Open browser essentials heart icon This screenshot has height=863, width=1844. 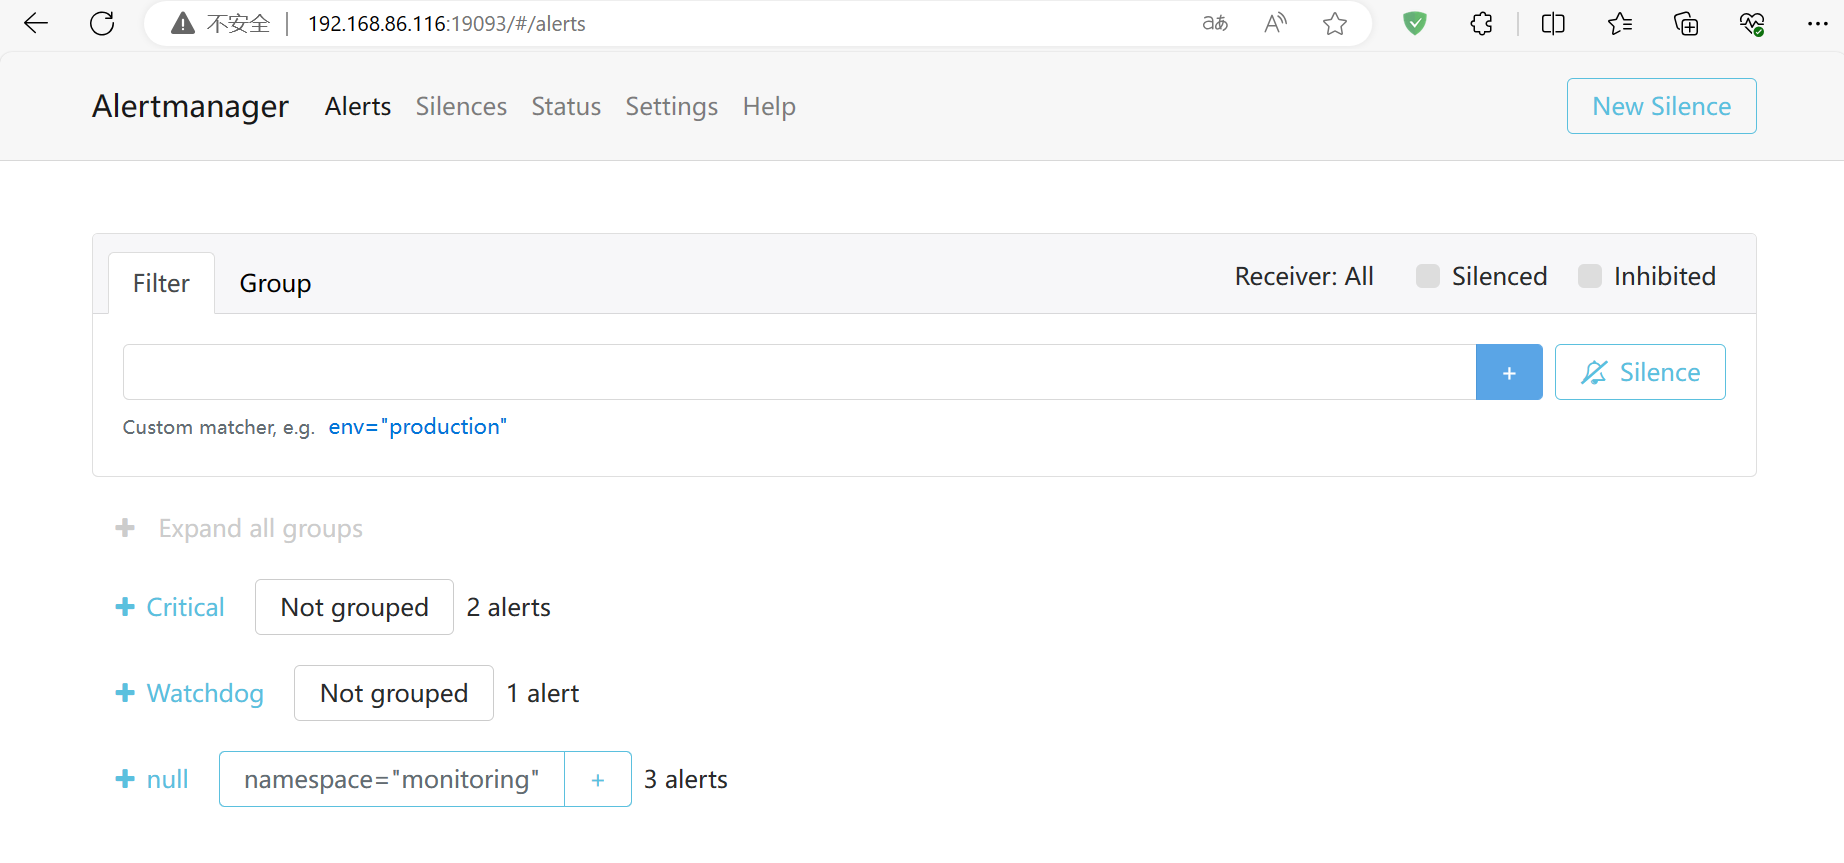[1752, 24]
